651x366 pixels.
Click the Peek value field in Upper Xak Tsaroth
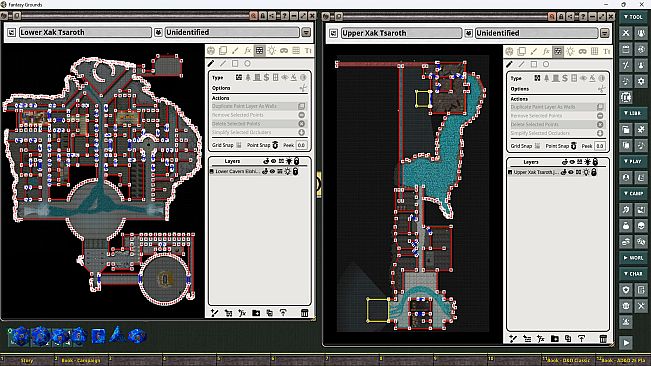tap(600, 146)
